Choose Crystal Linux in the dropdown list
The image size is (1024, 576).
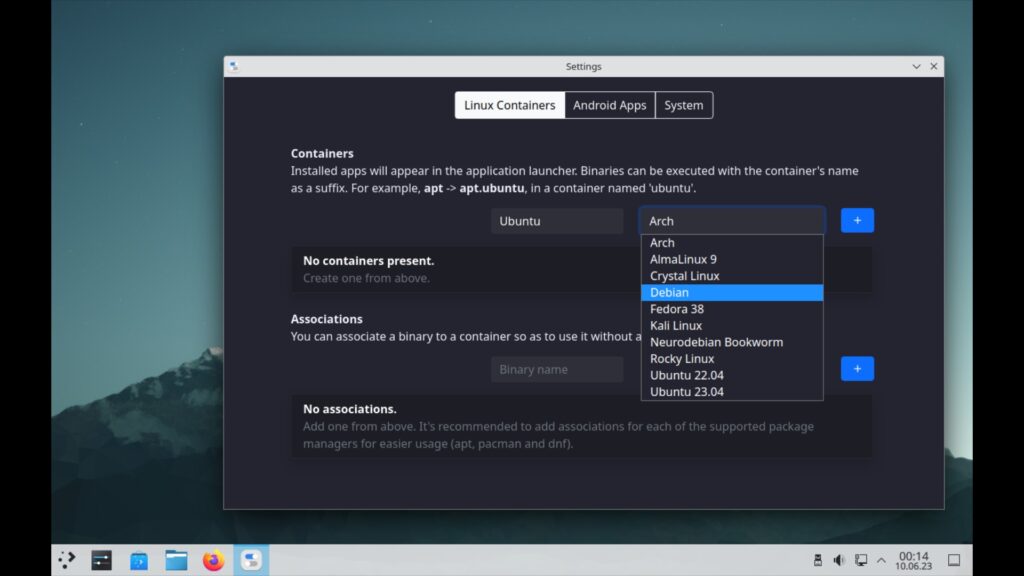[732, 276]
